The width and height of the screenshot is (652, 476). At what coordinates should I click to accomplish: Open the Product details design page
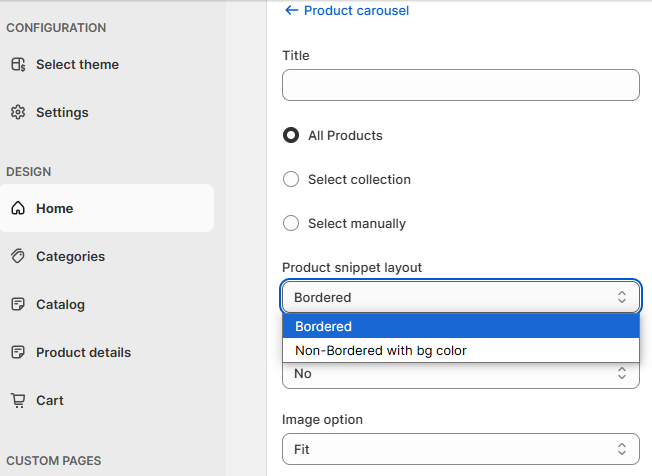pos(84,352)
